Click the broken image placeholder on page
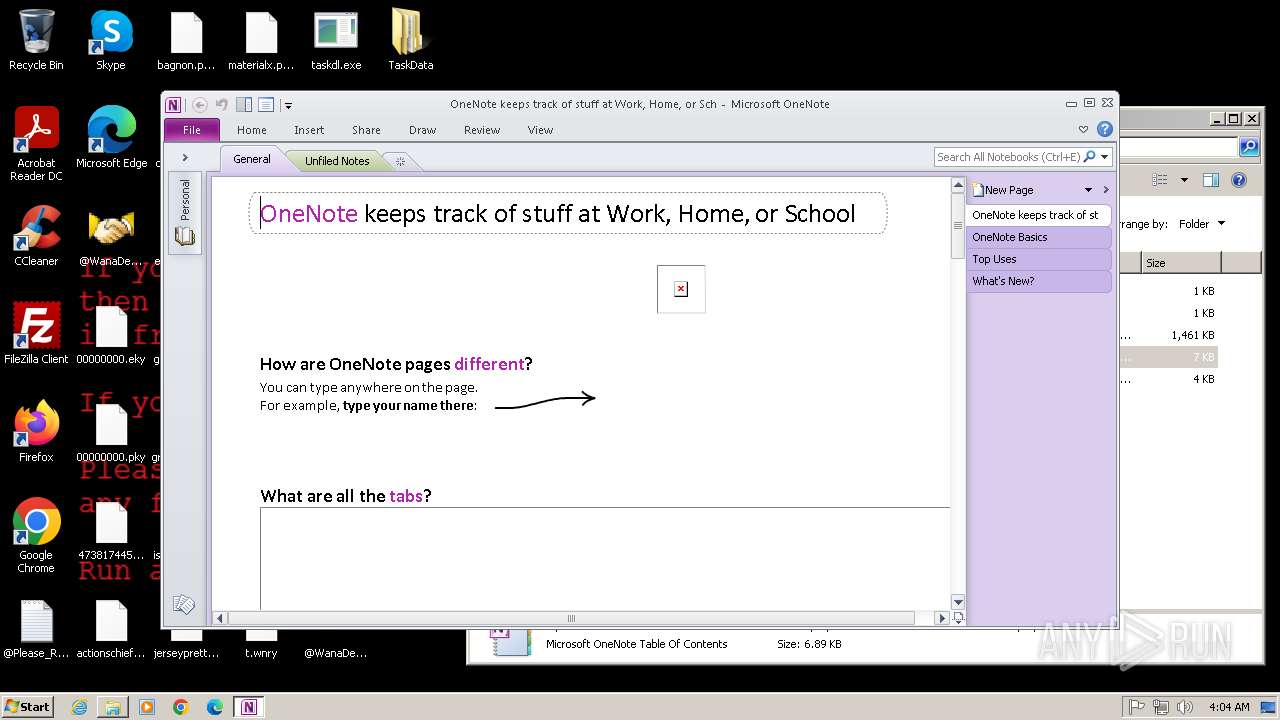The image size is (1280, 720). click(x=681, y=289)
